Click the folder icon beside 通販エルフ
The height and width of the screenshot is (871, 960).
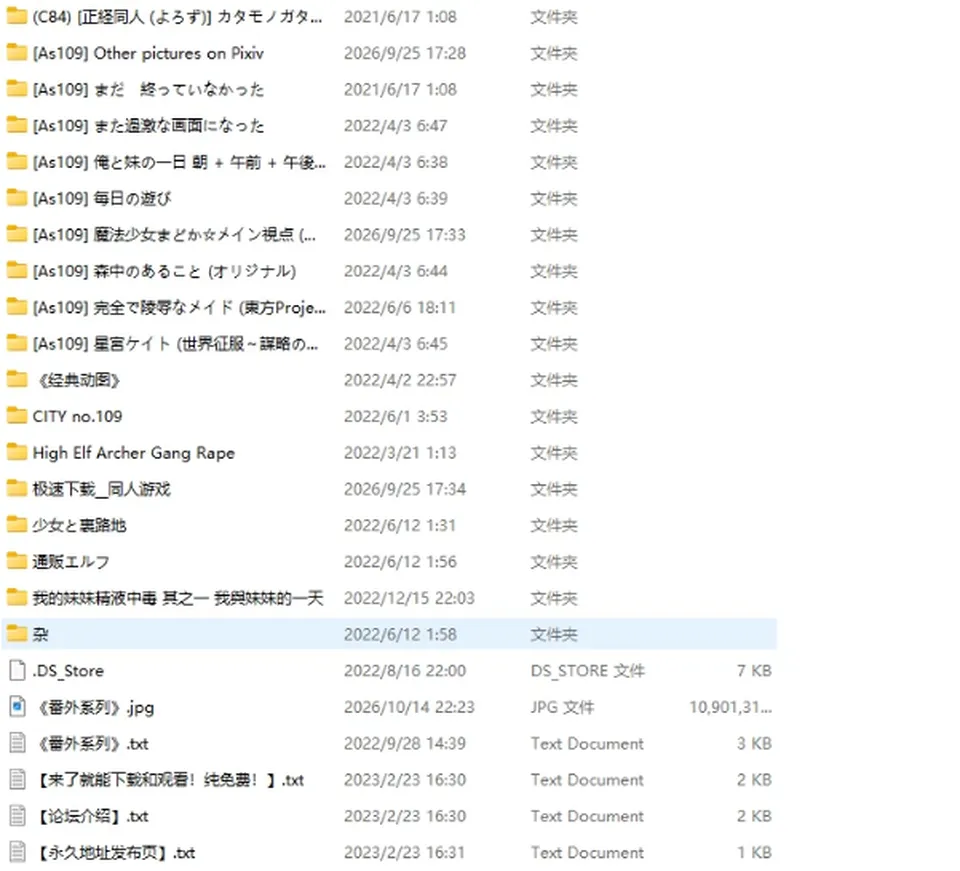click(x=17, y=561)
